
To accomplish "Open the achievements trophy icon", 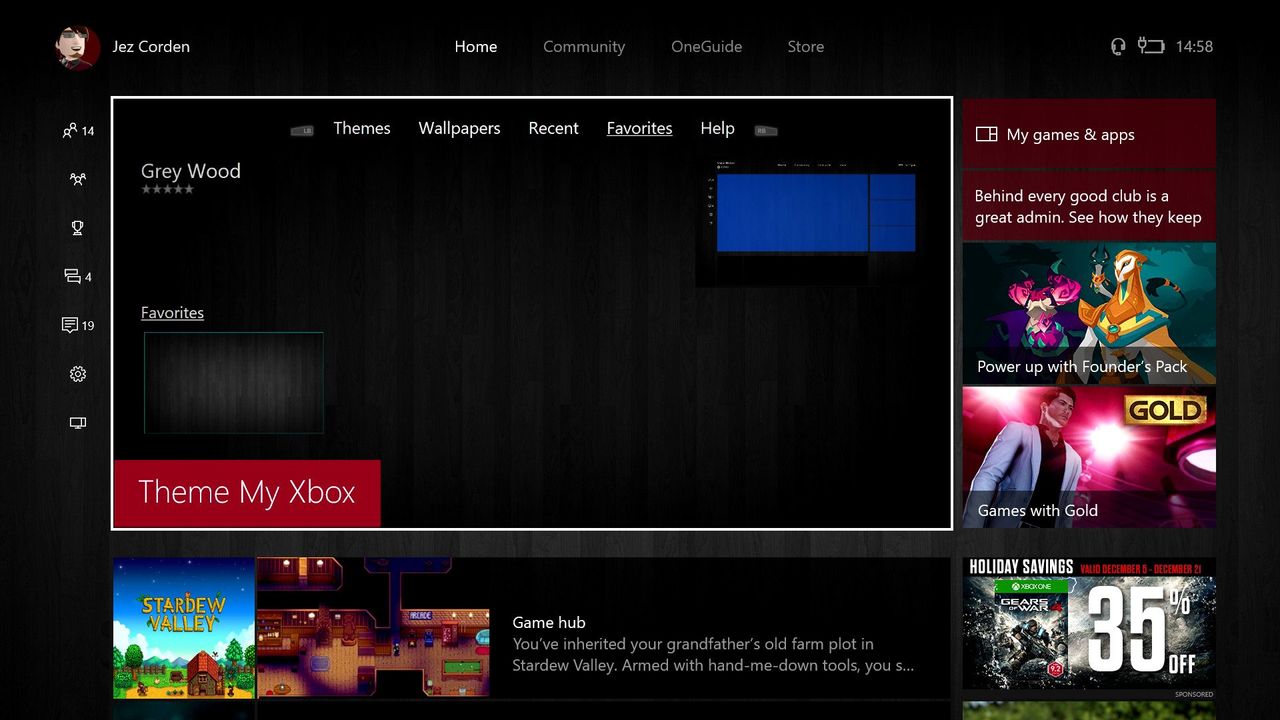I will pos(78,228).
